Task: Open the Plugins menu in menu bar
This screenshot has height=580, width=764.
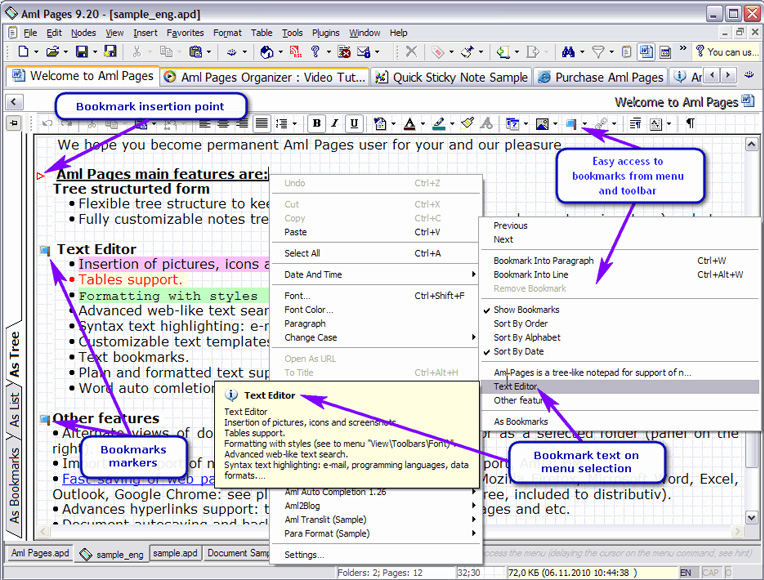Action: (x=325, y=33)
